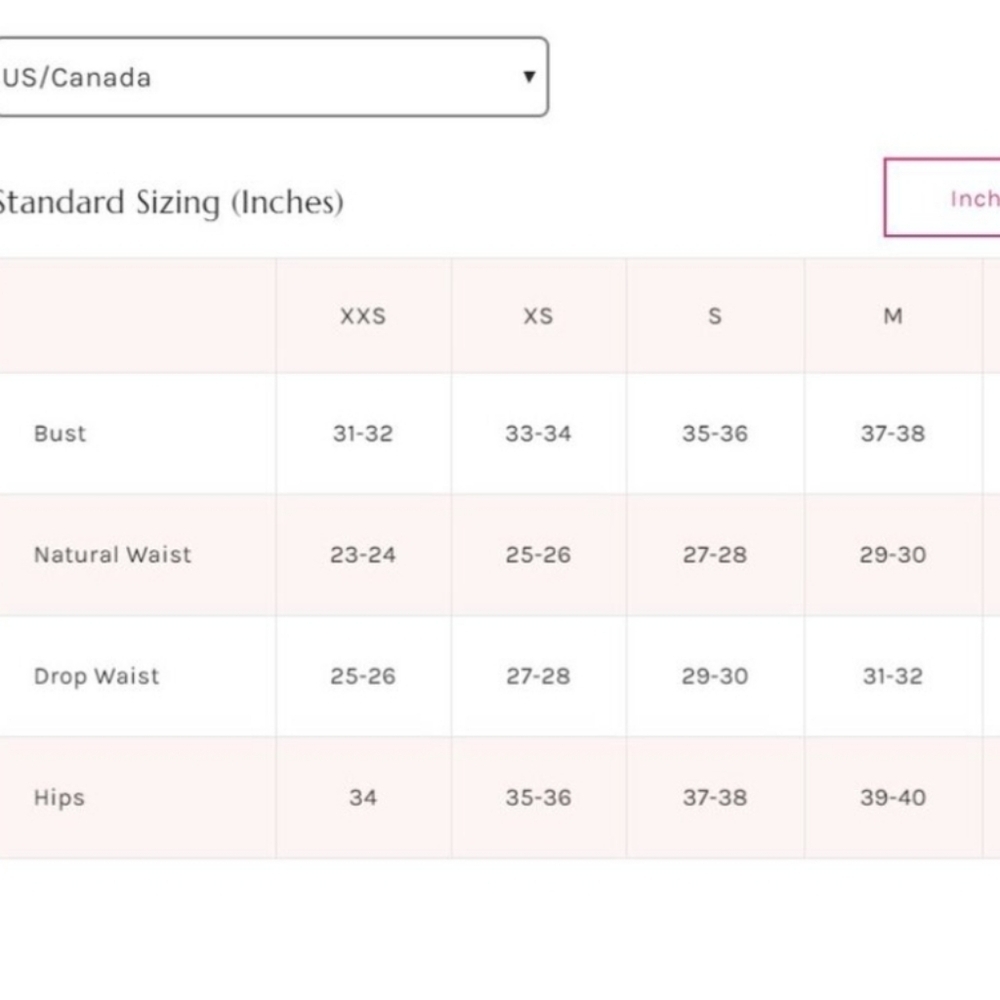Click the XXS hips value 34
Screen dimensions: 1000x1000
click(x=363, y=797)
